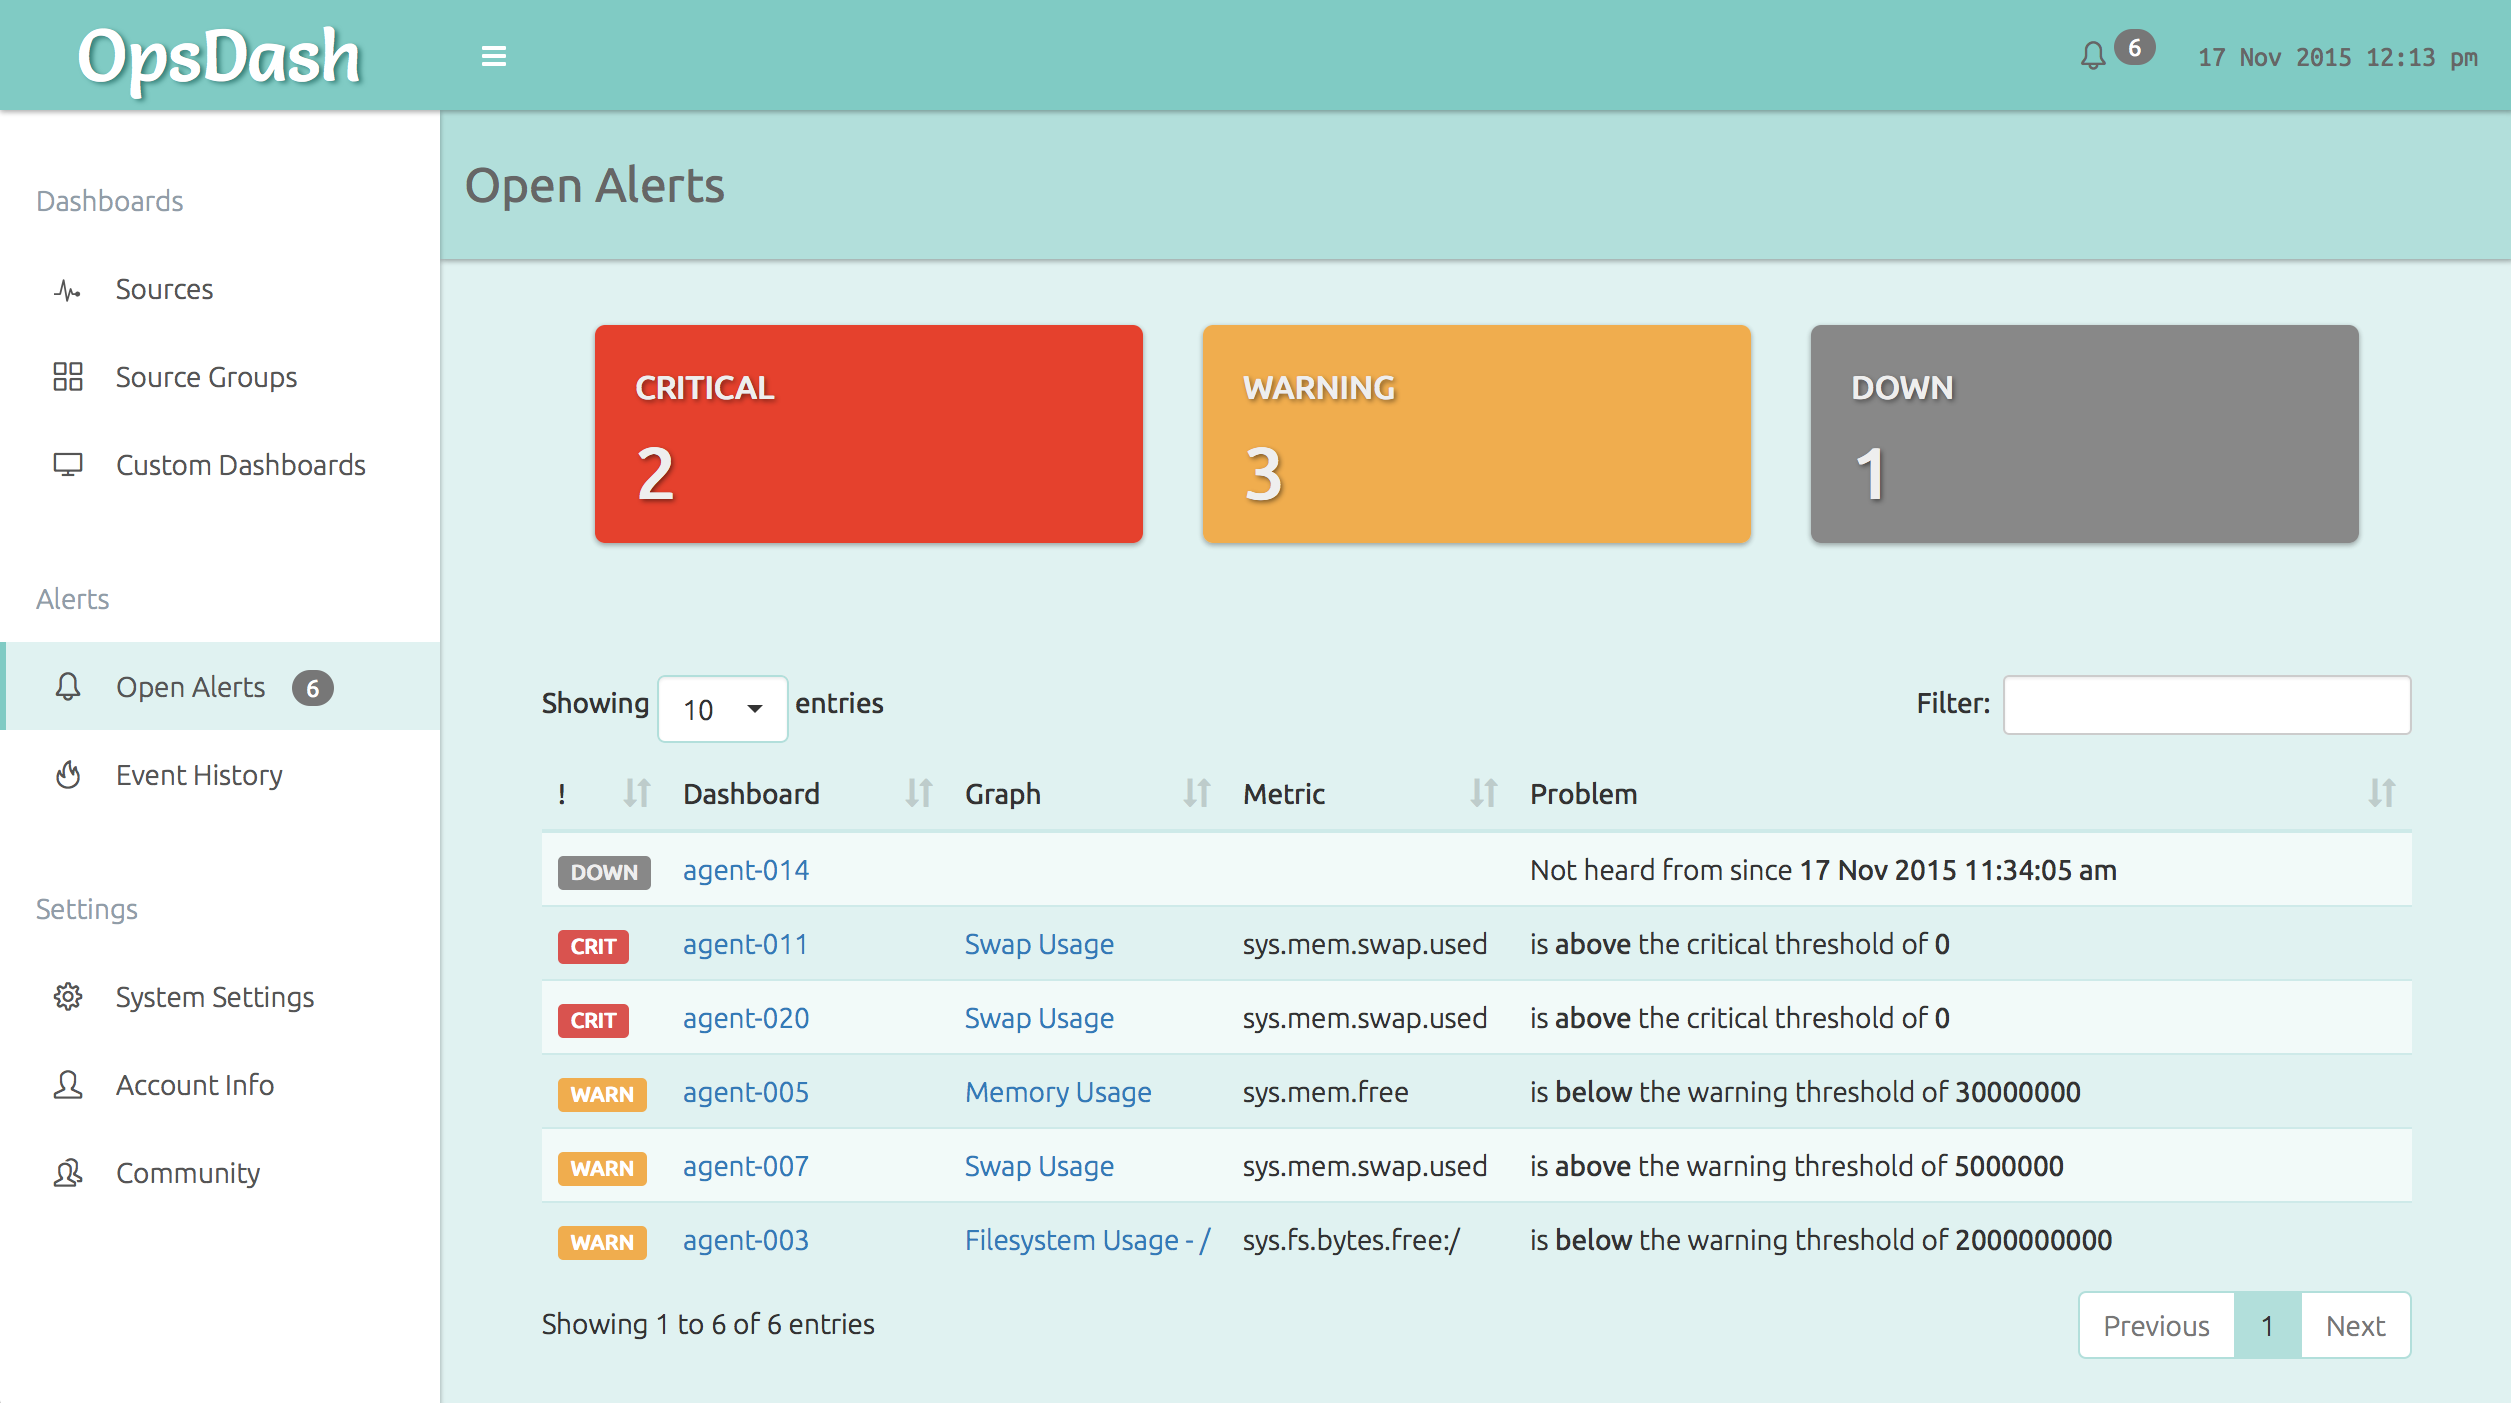Sort by Dashboard column arrows
Viewport: 2511px width, 1403px height.
click(919, 793)
